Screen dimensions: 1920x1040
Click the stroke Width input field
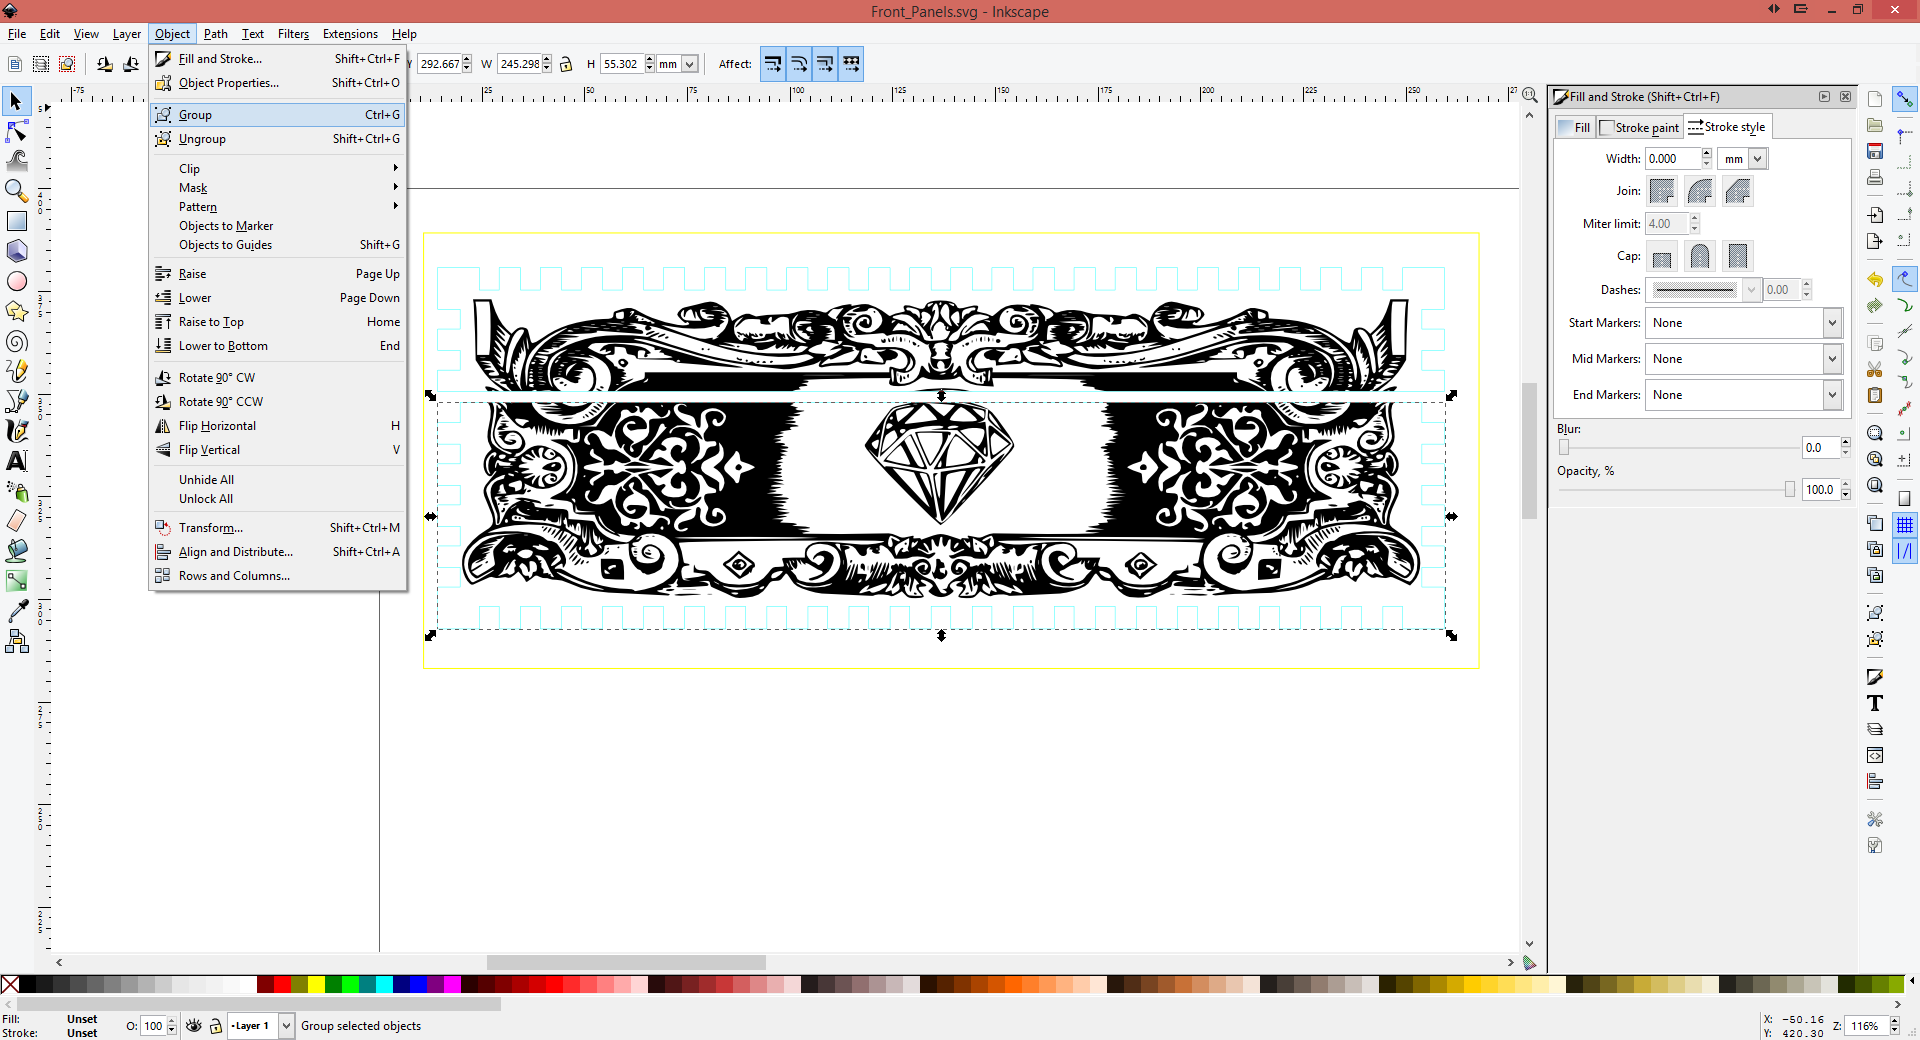click(x=1672, y=159)
